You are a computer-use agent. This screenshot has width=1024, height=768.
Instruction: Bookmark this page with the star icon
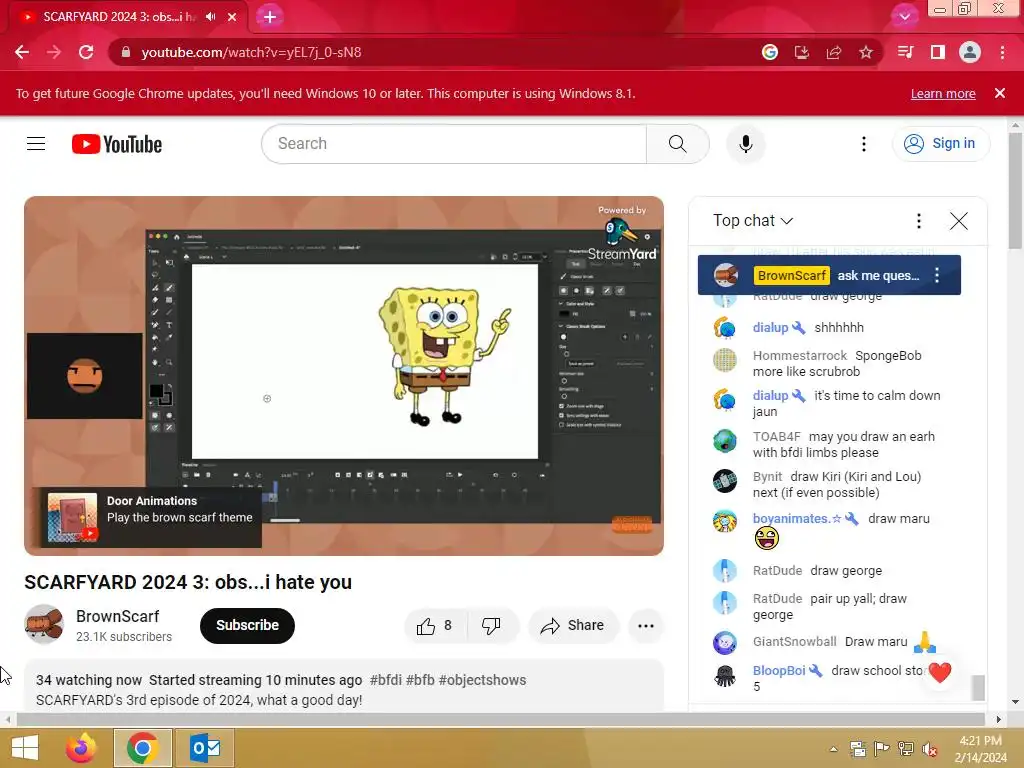(x=866, y=52)
